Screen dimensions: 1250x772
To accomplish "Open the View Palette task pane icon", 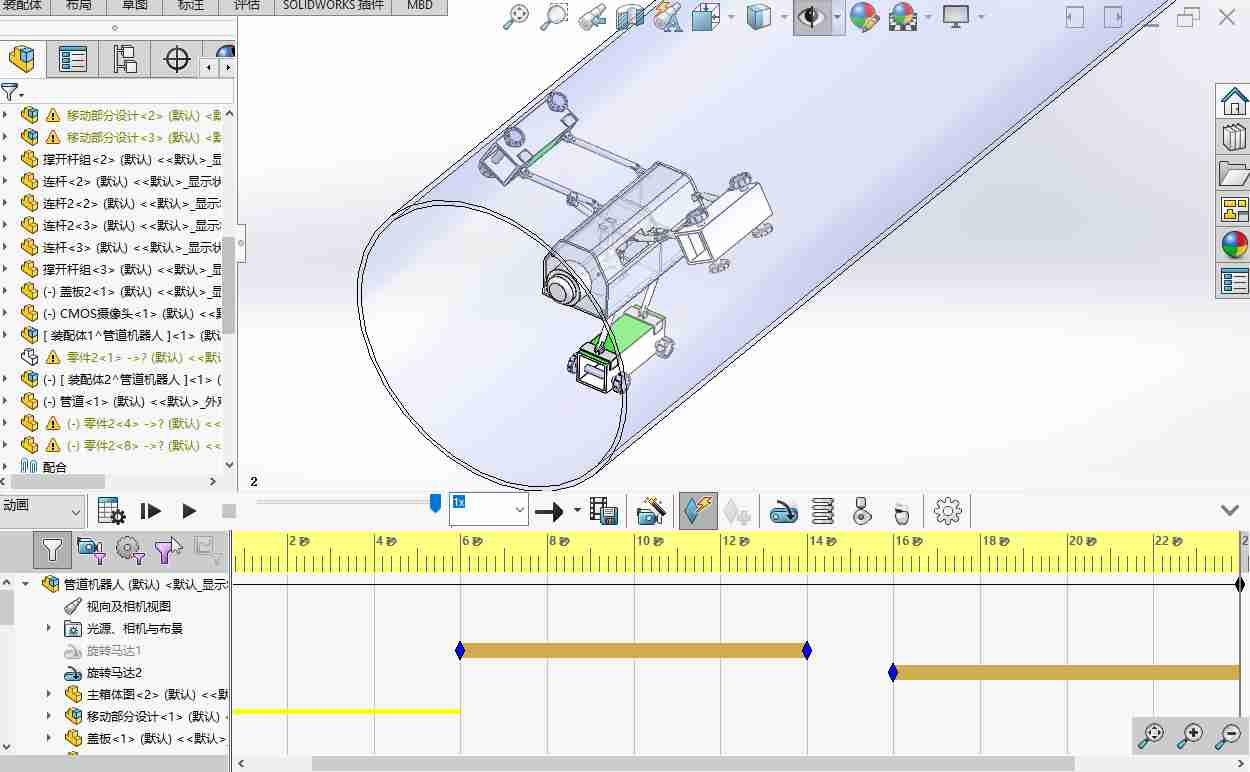I will click(1234, 209).
